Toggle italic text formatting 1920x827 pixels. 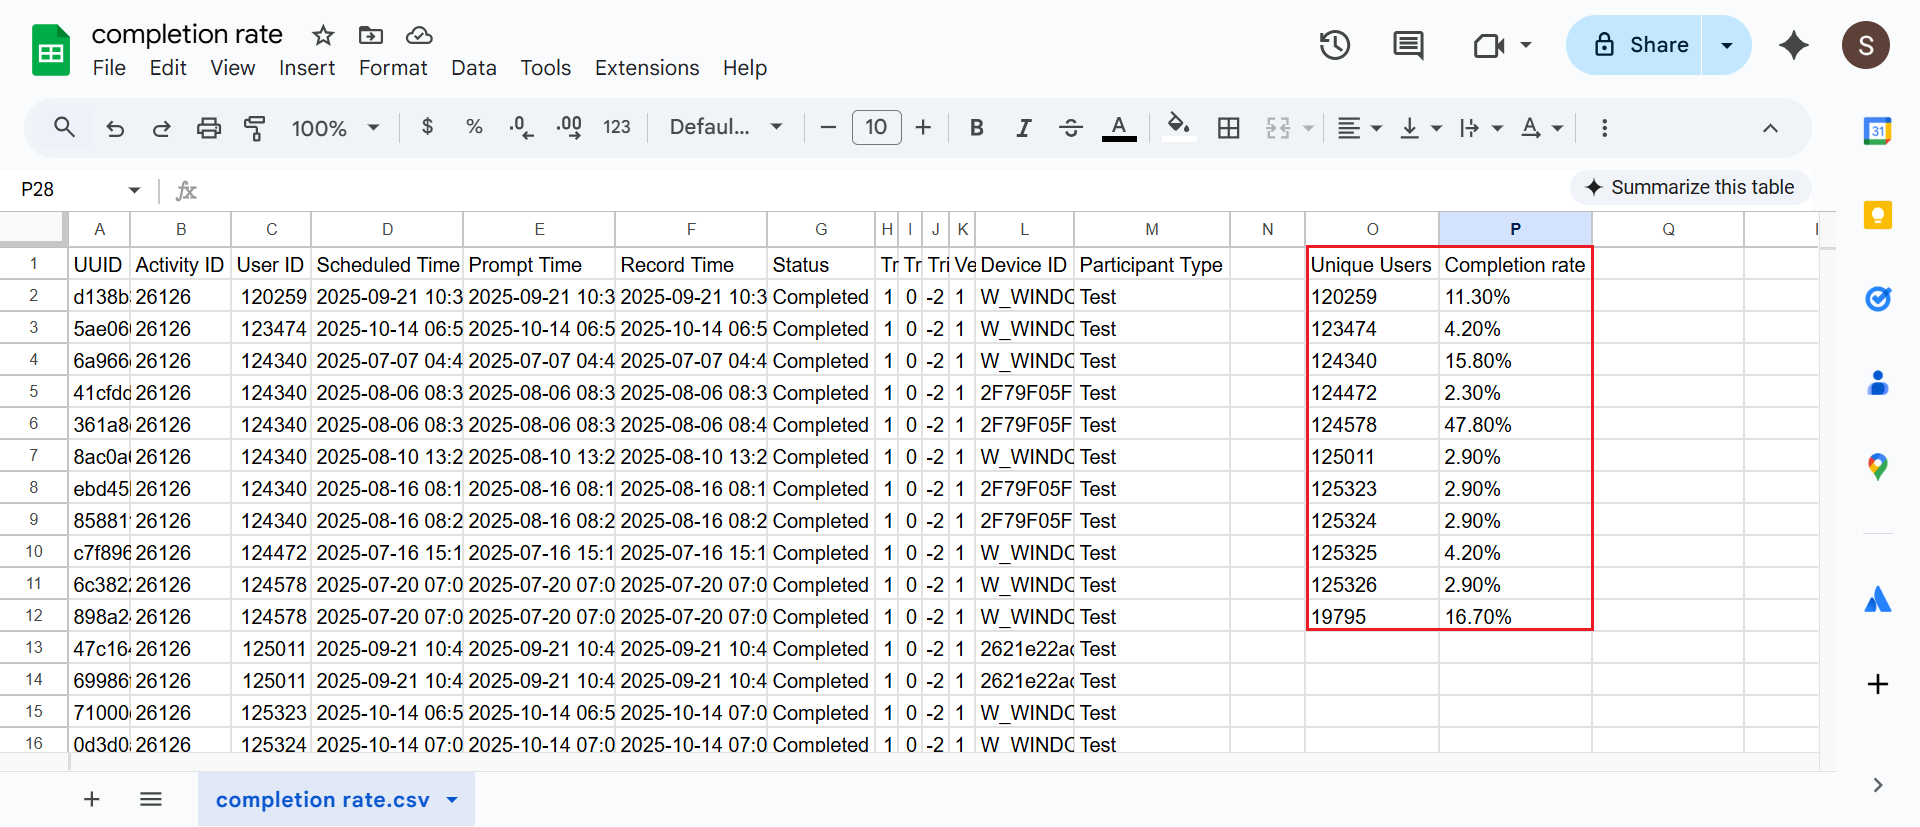point(1023,128)
